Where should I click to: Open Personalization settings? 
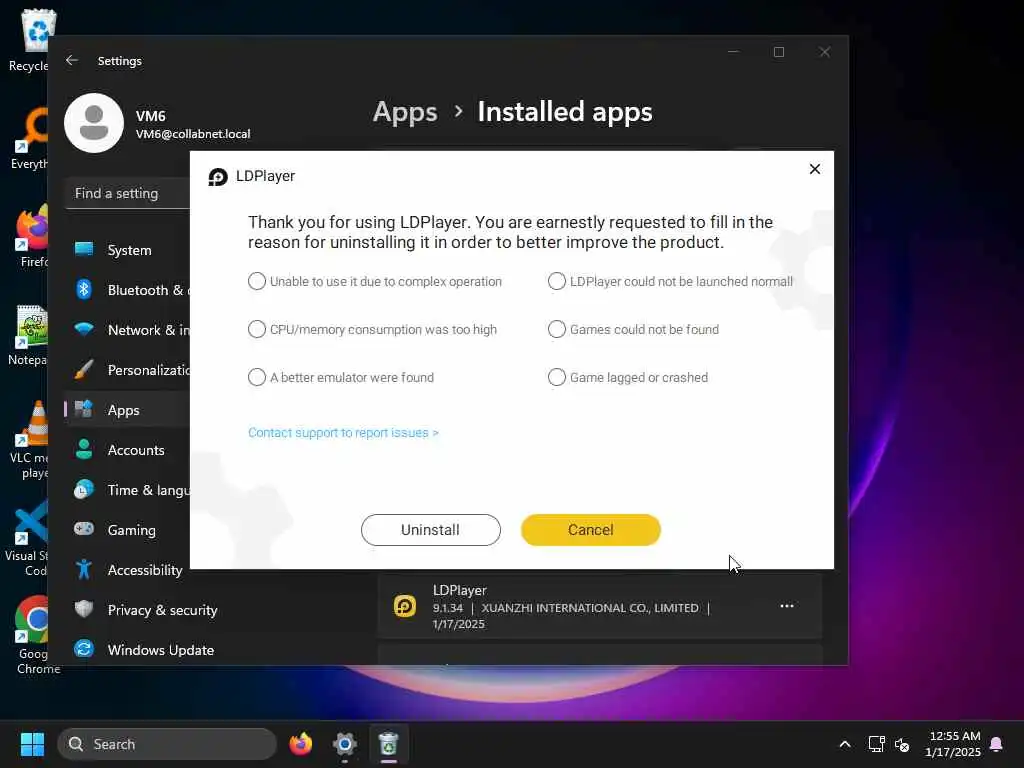128,370
